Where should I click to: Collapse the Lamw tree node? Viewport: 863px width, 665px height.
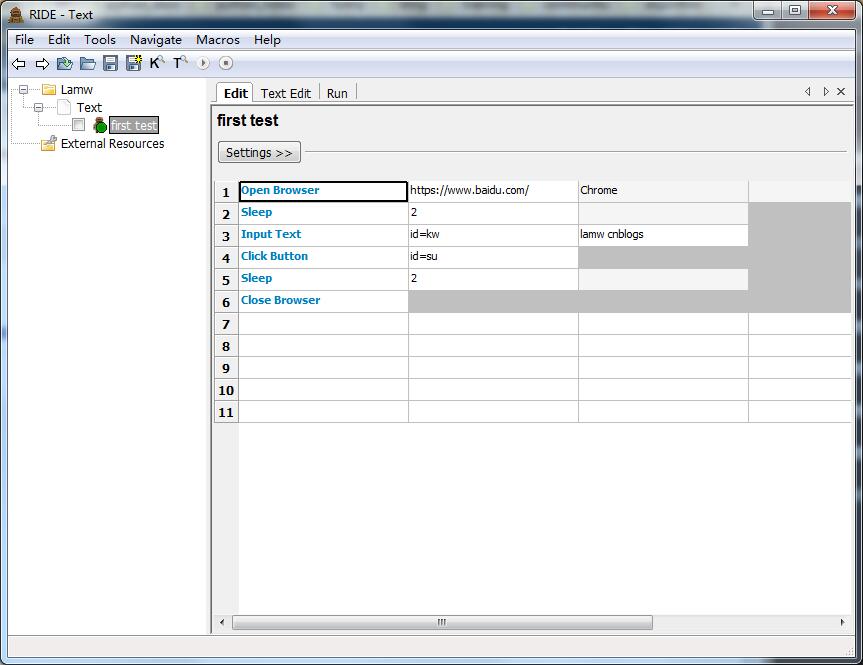pos(24,89)
